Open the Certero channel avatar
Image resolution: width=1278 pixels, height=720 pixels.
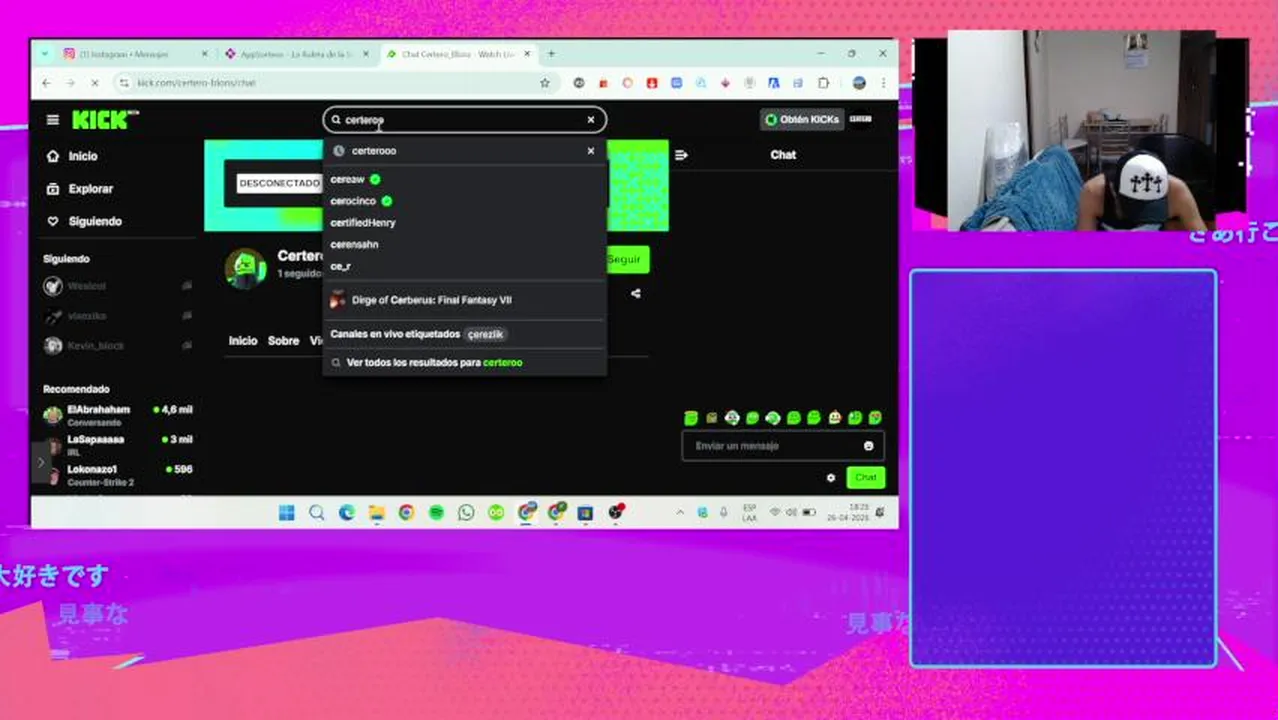(245, 269)
